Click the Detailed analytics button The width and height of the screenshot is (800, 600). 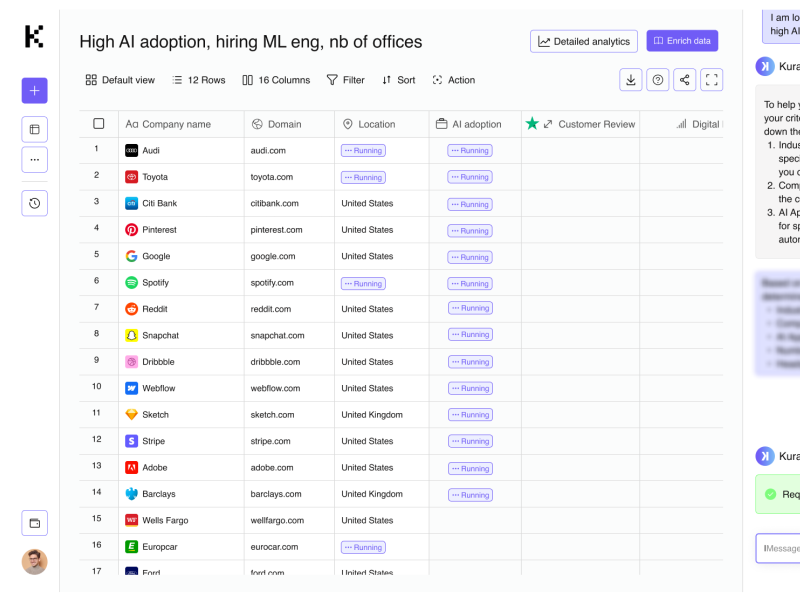[x=584, y=41]
